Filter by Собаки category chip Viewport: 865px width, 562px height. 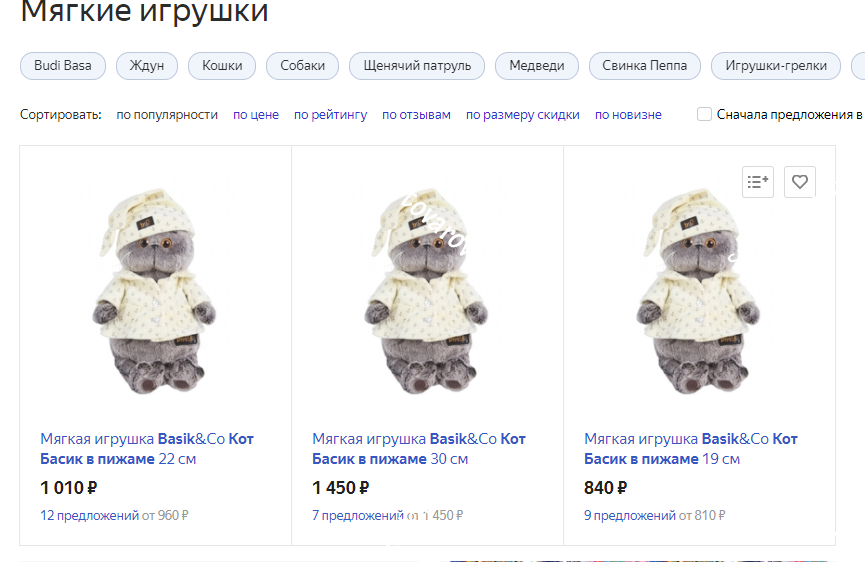302,66
